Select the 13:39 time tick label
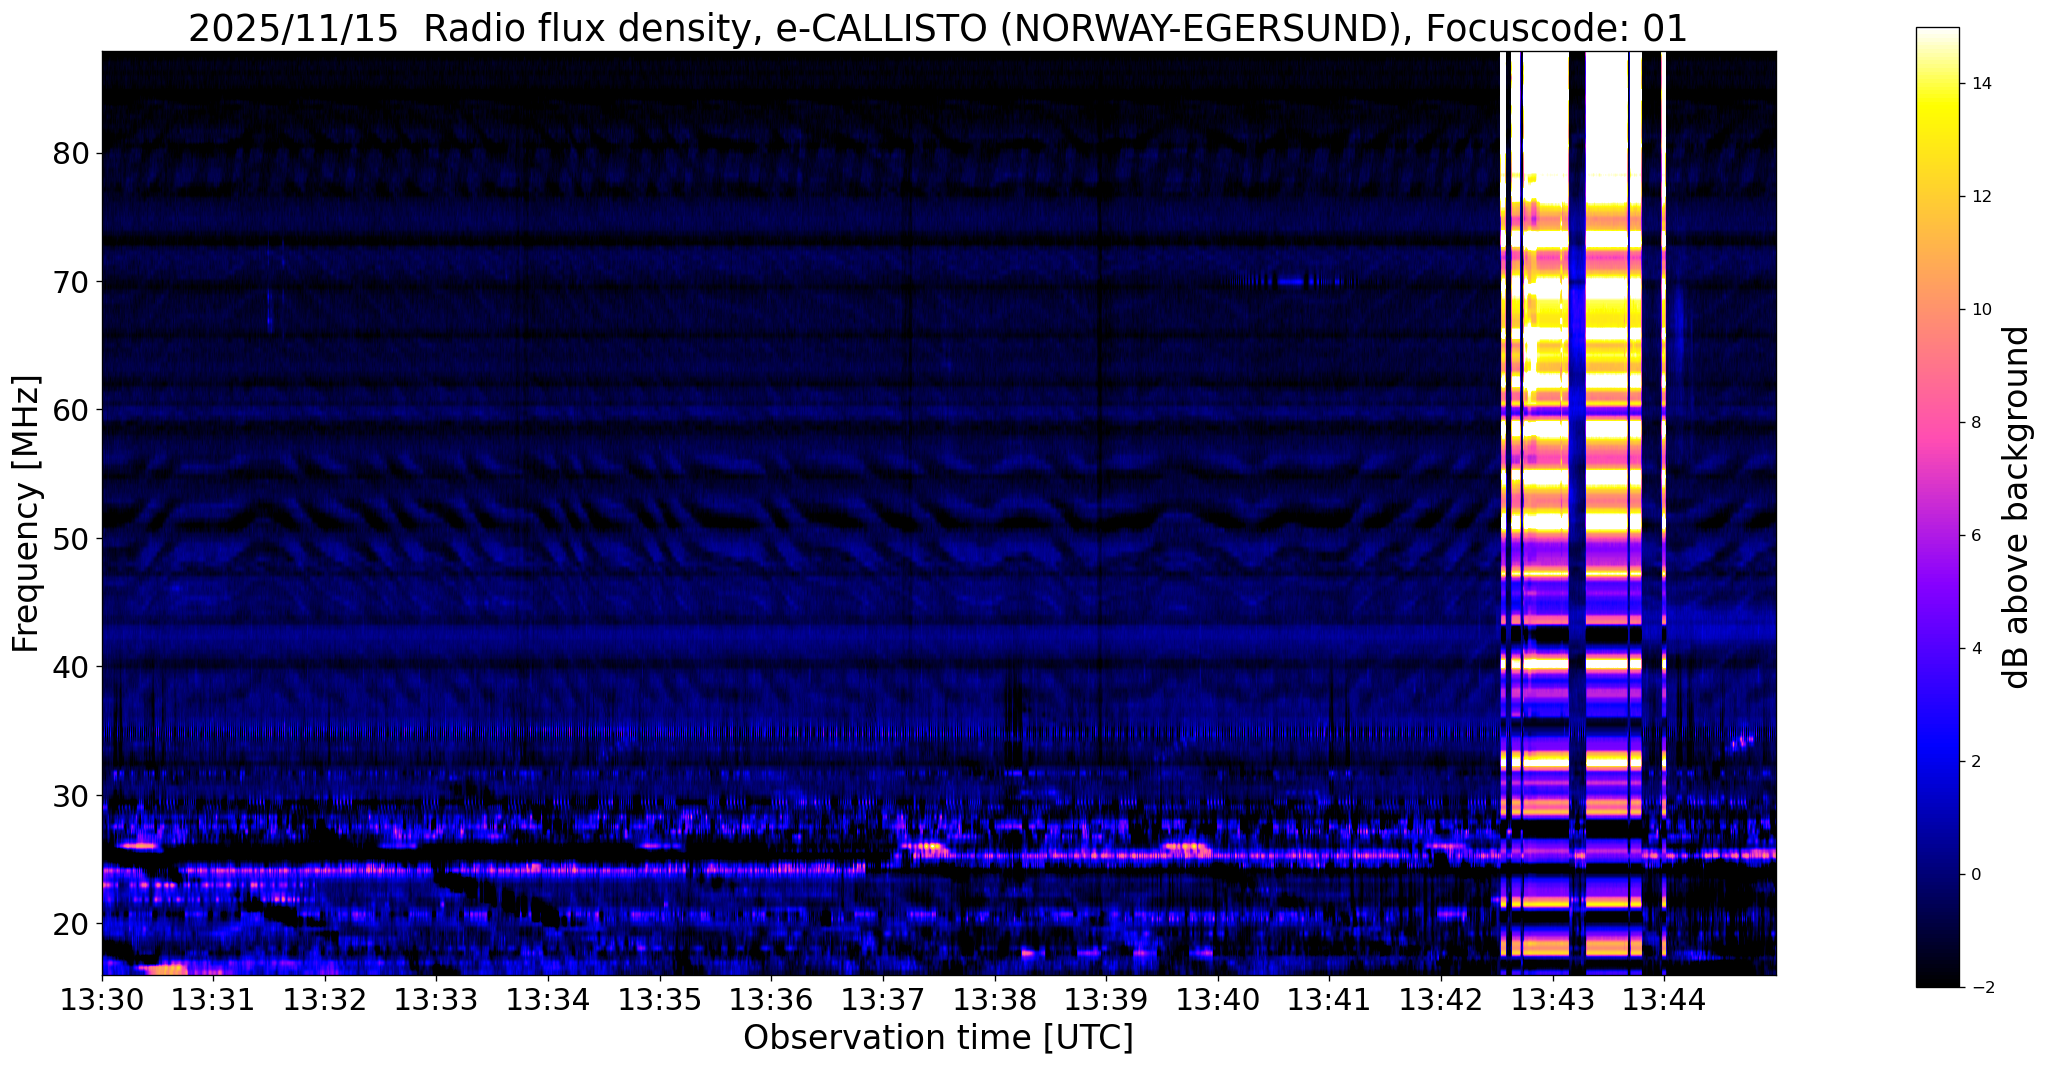 (1106, 999)
